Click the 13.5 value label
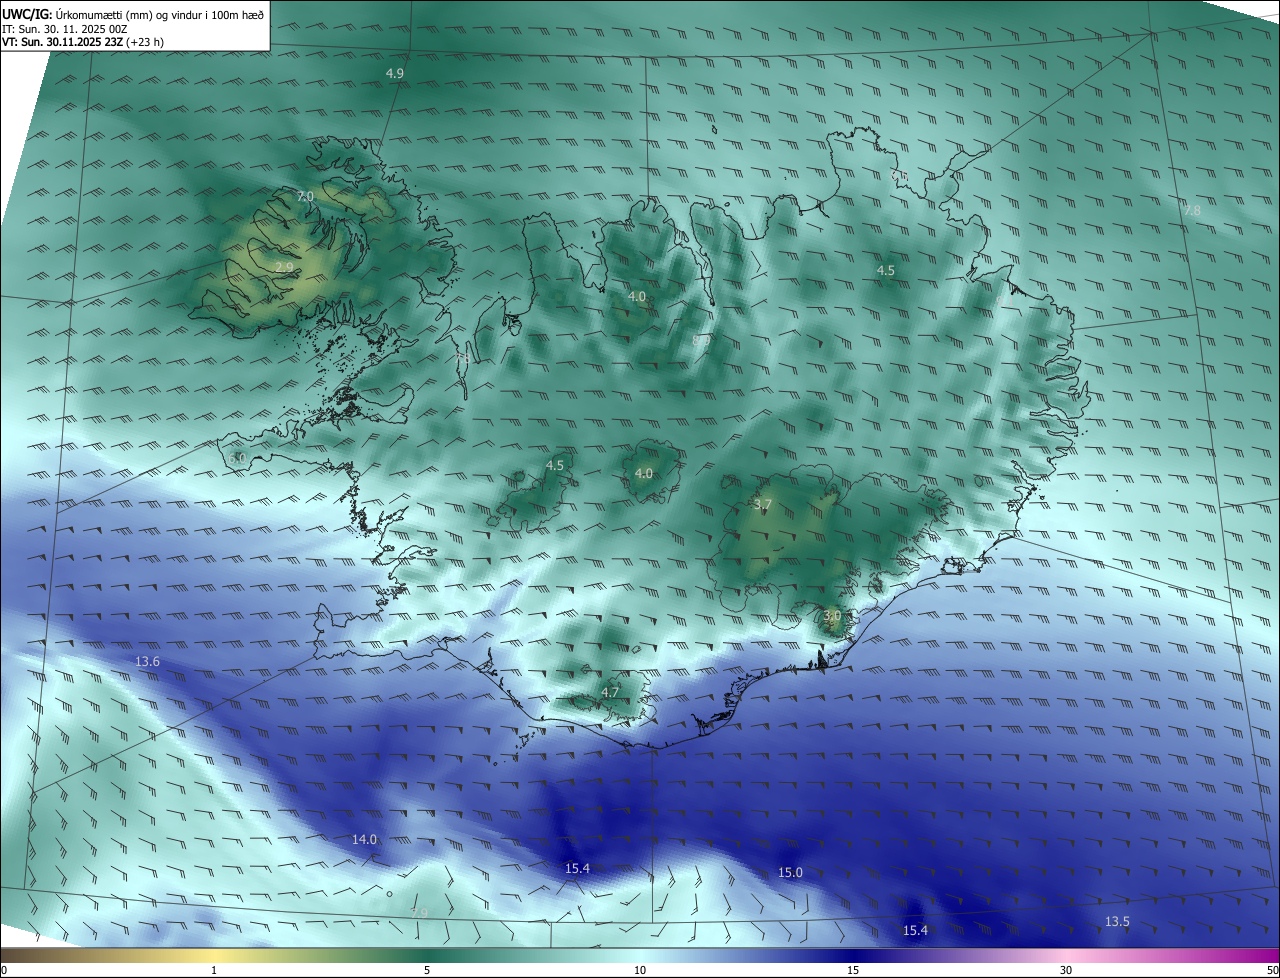Image resolution: width=1280 pixels, height=978 pixels. [x=1117, y=921]
